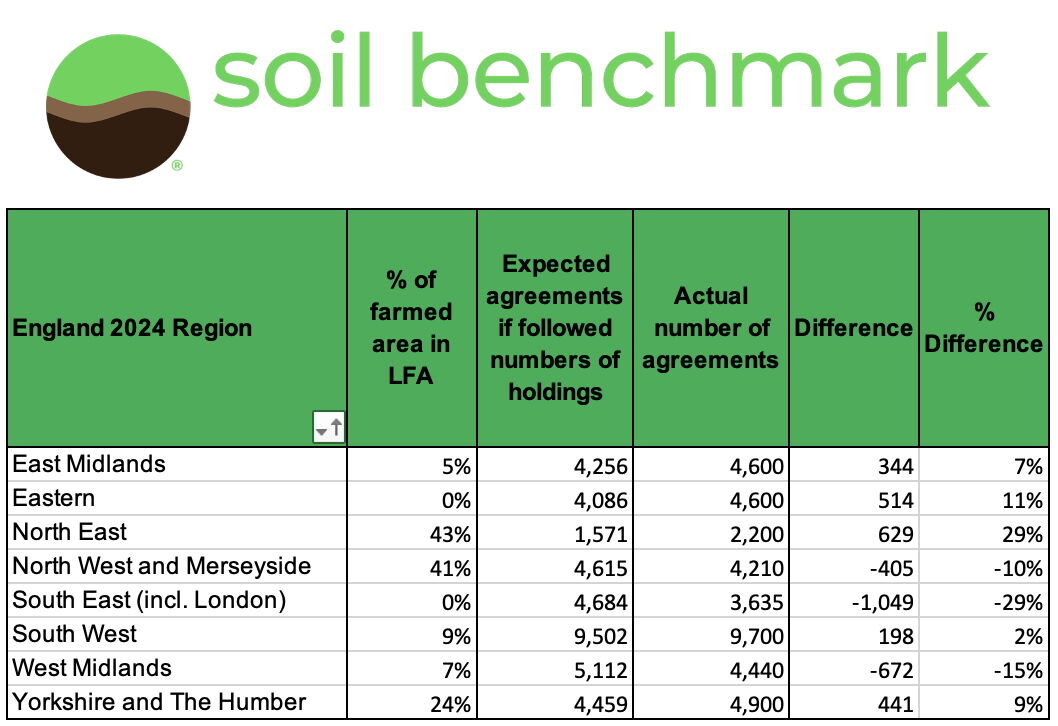Select the '% of farmed area in LFA' header

click(x=412, y=328)
